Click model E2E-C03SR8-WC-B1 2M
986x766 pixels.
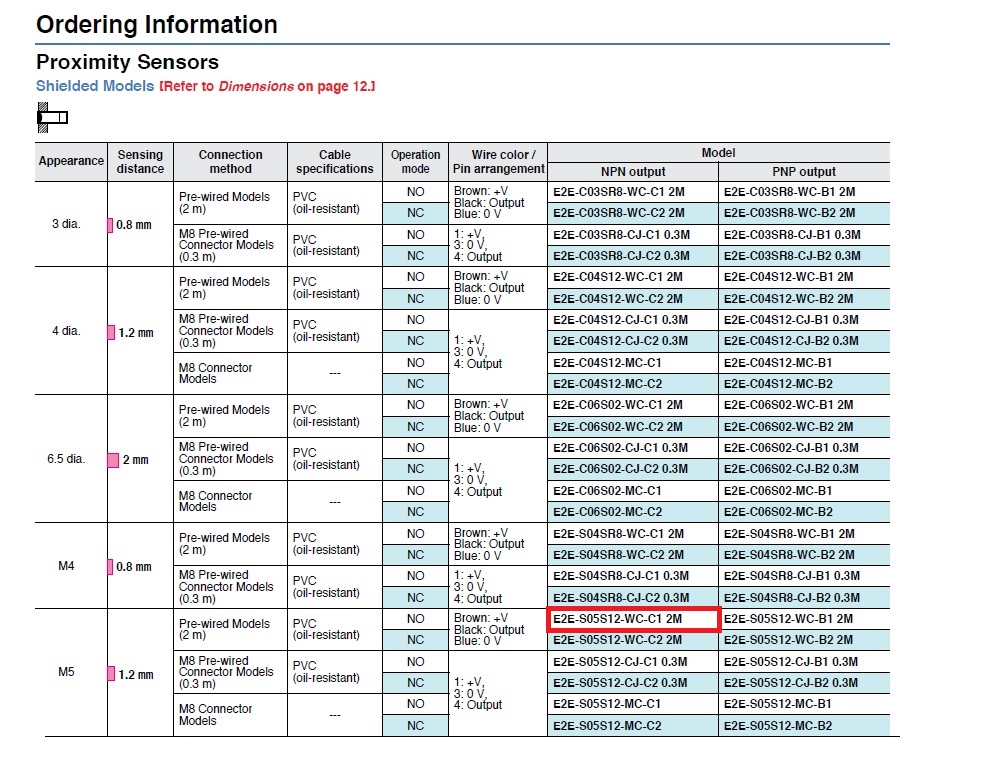click(x=789, y=192)
